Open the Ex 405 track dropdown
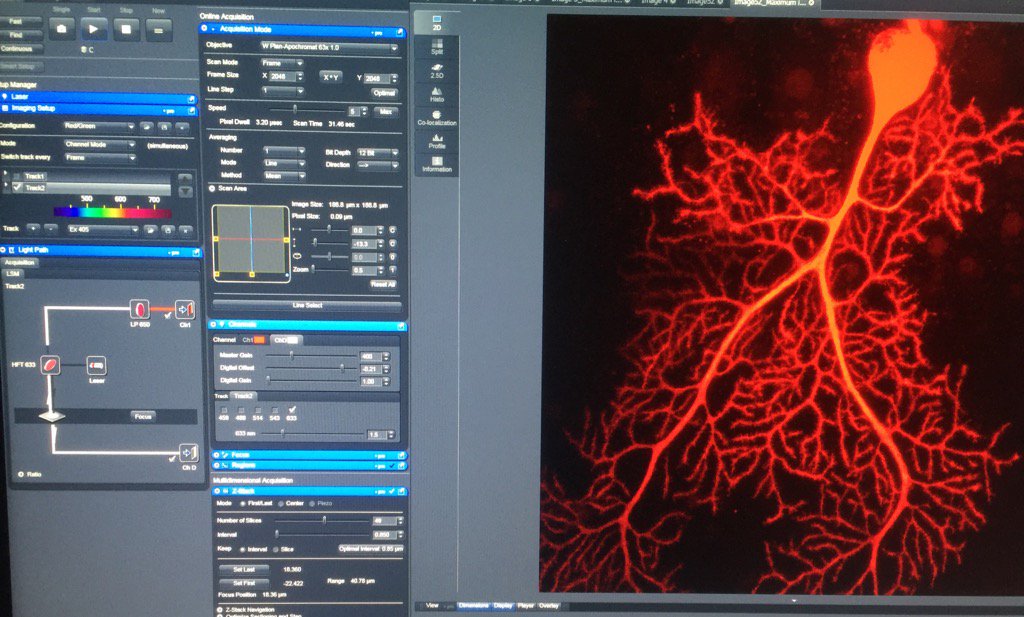Screen dimensions: 1024x617 [103, 230]
